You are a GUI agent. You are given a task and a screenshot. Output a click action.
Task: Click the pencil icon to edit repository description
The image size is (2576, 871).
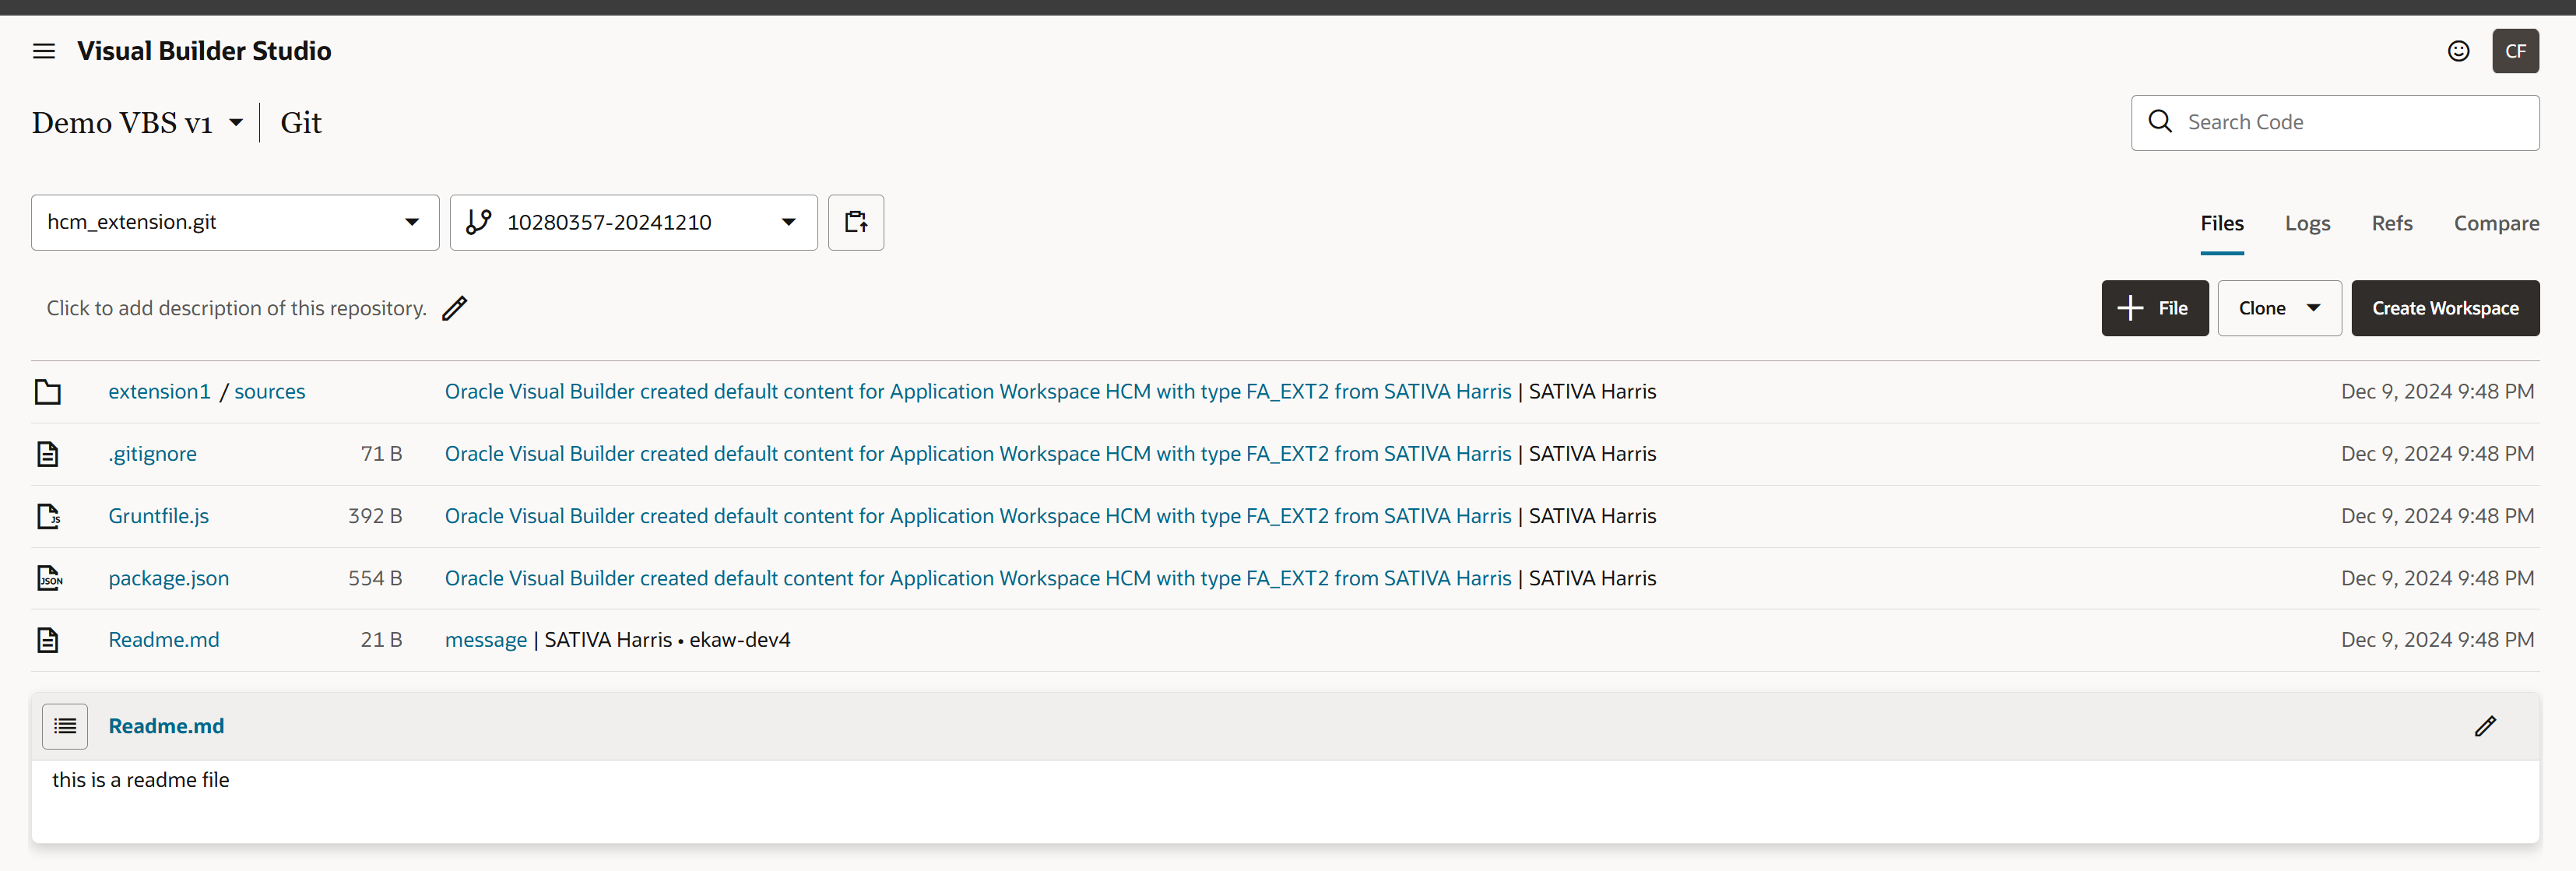point(455,308)
